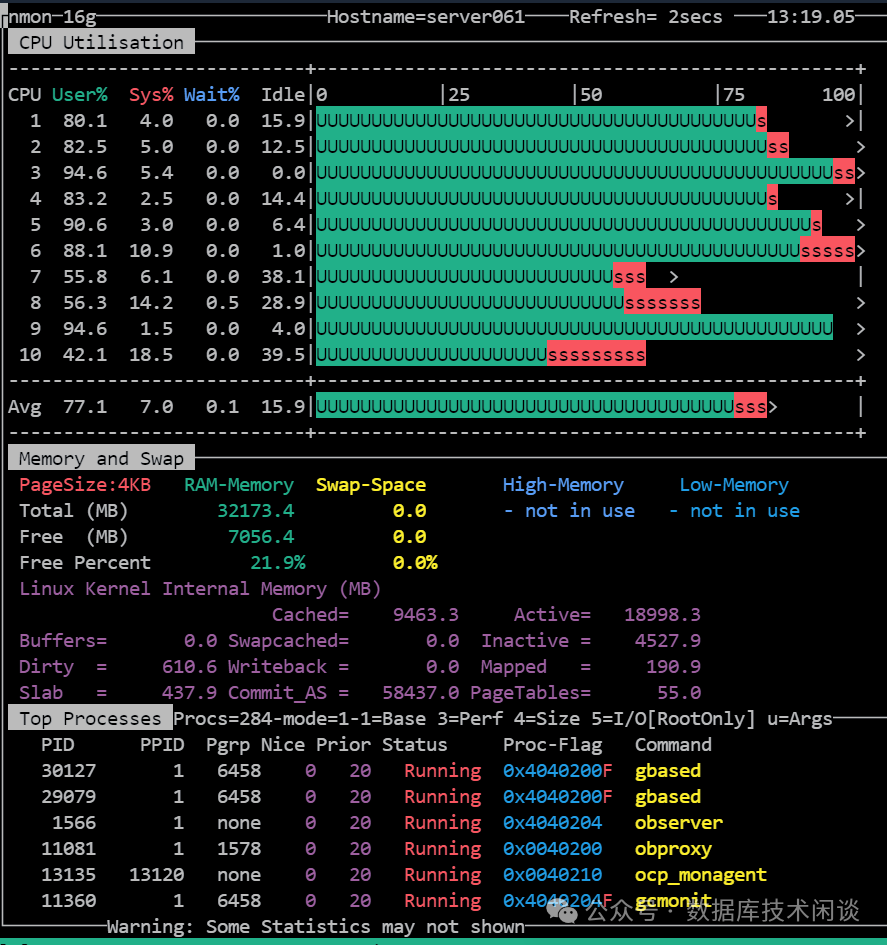887x945 pixels.
Task: Click the CPU Utilisation section header
Action: 101,42
